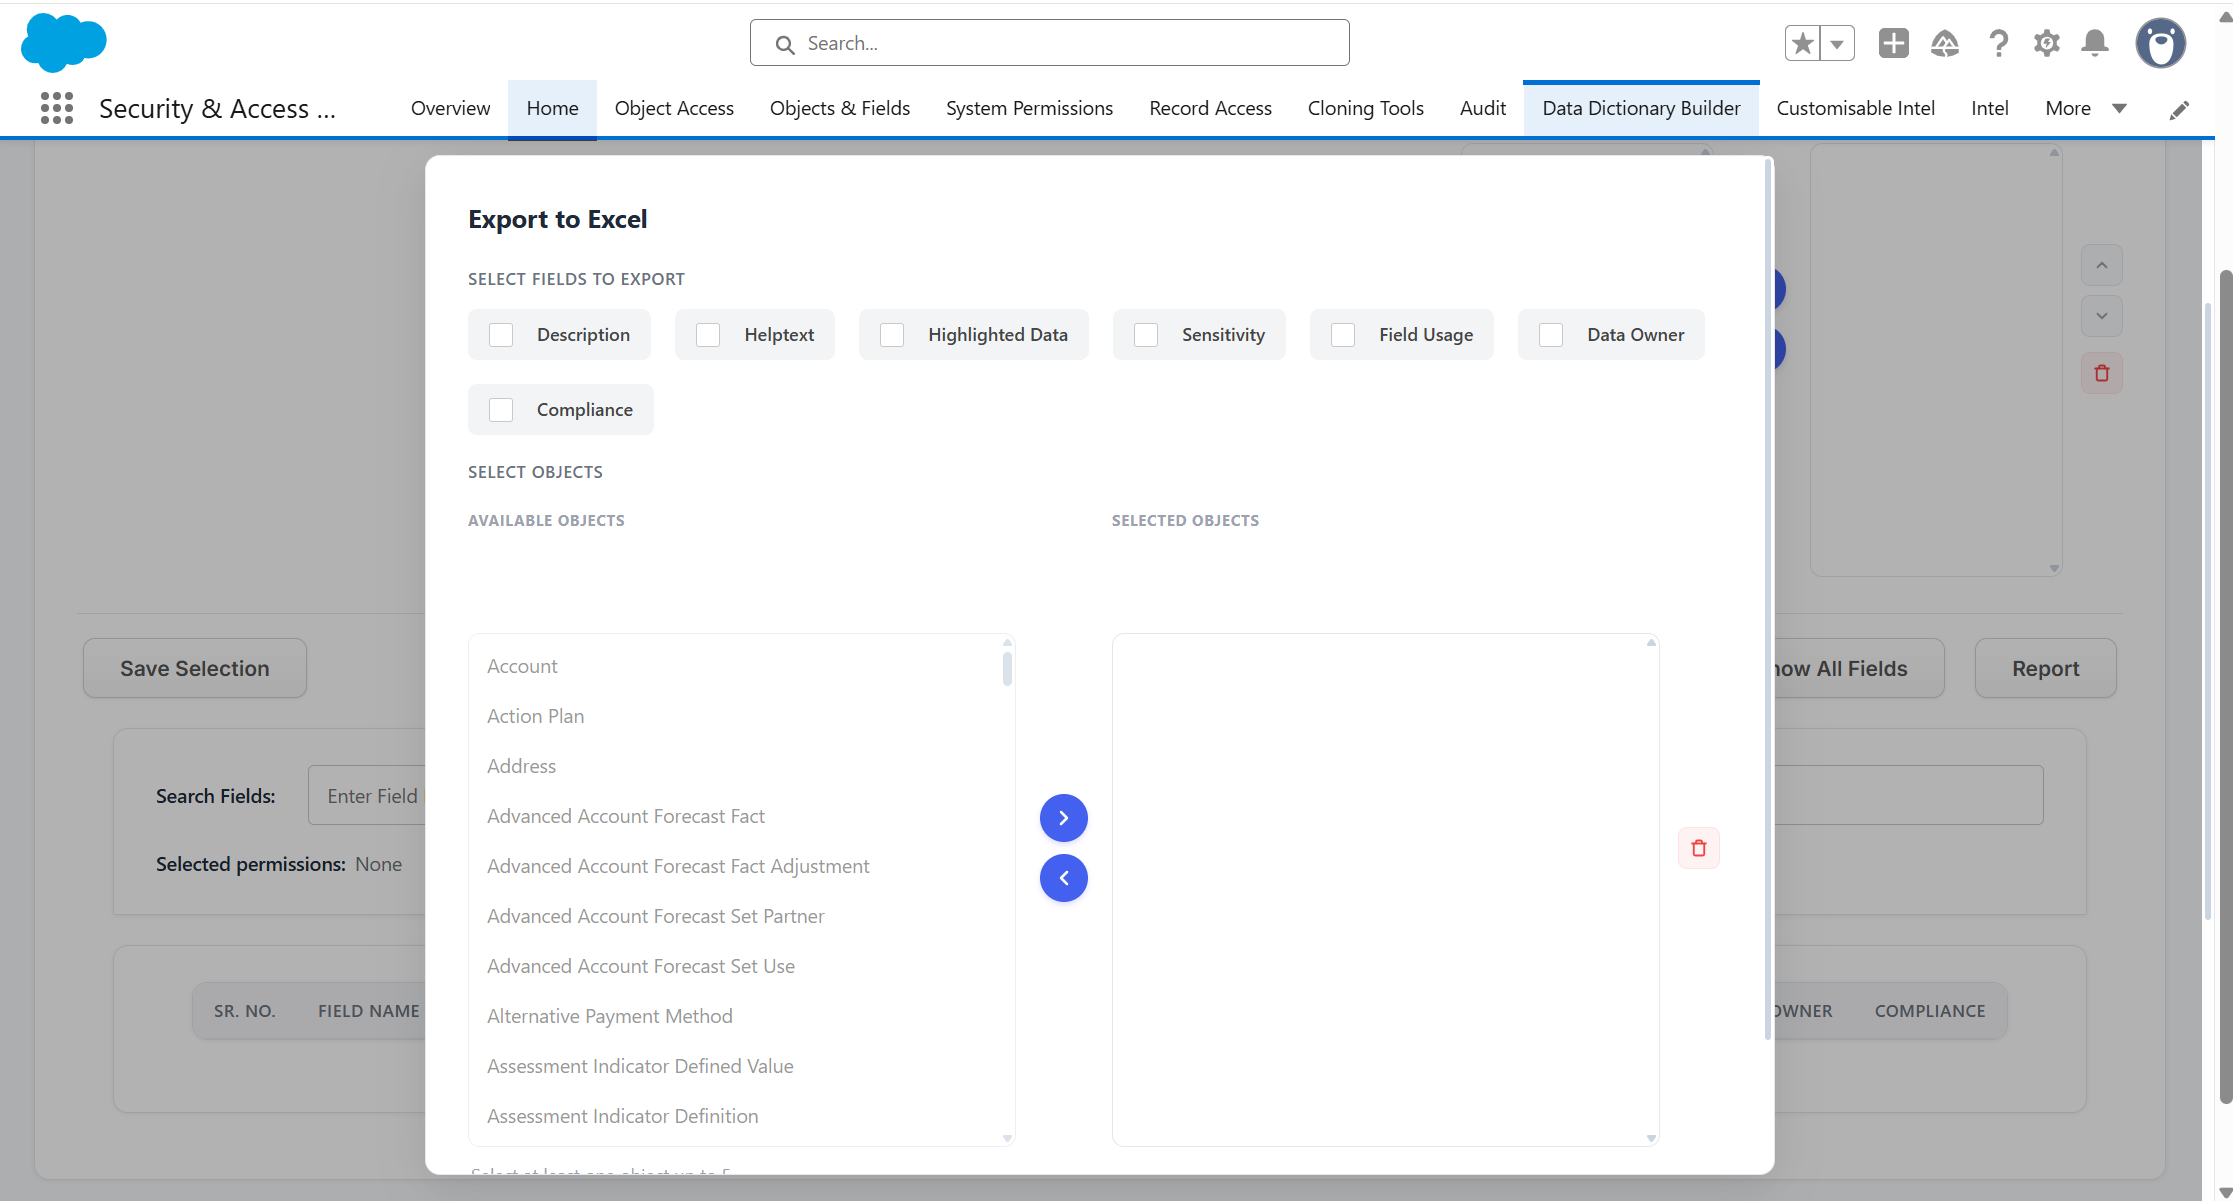Open the notifications bell
2233x1201 pixels.
(2094, 43)
